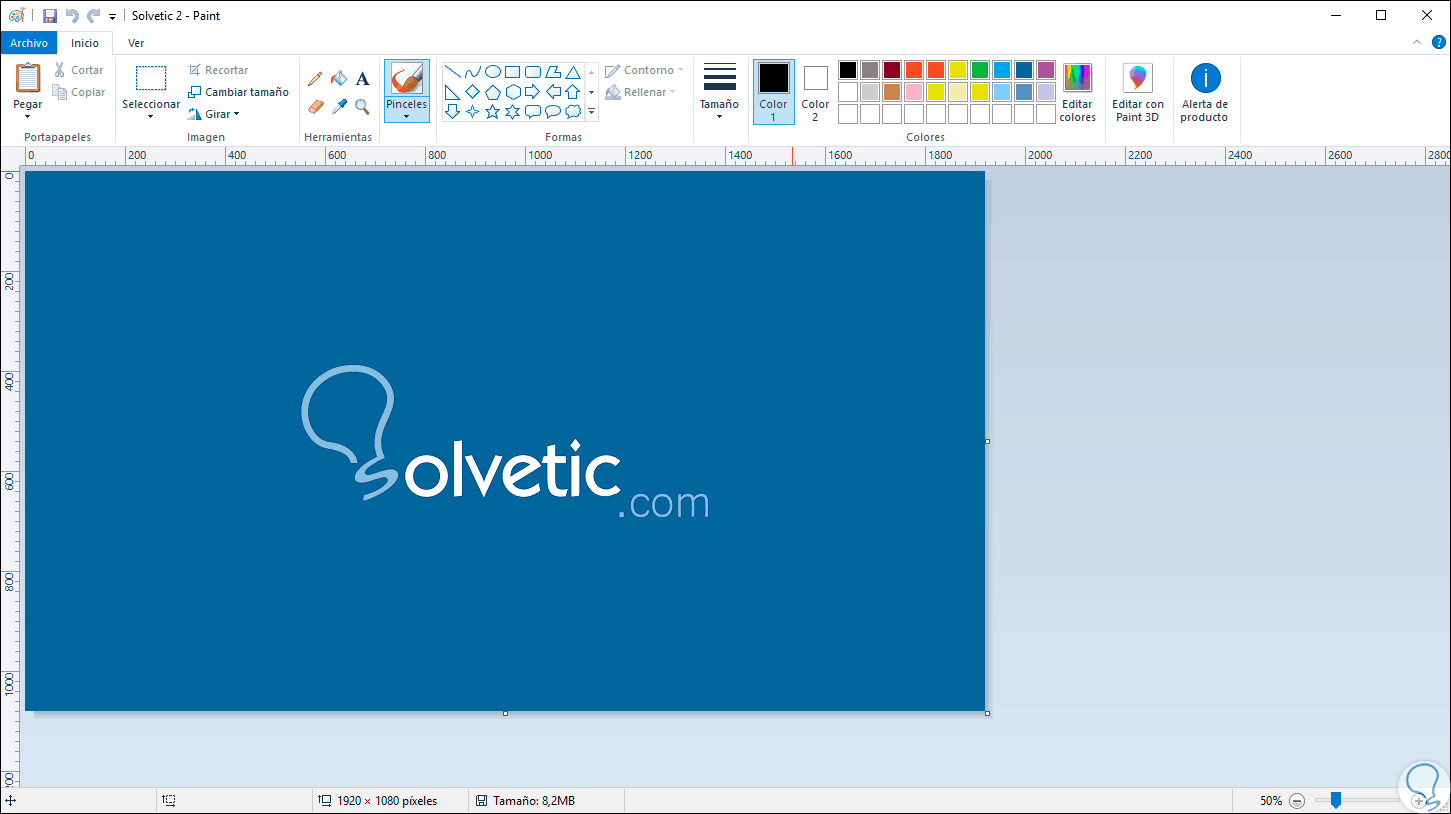The width and height of the screenshot is (1451, 814).
Task: Click the '50%' zoom percentage text
Action: (x=1270, y=801)
